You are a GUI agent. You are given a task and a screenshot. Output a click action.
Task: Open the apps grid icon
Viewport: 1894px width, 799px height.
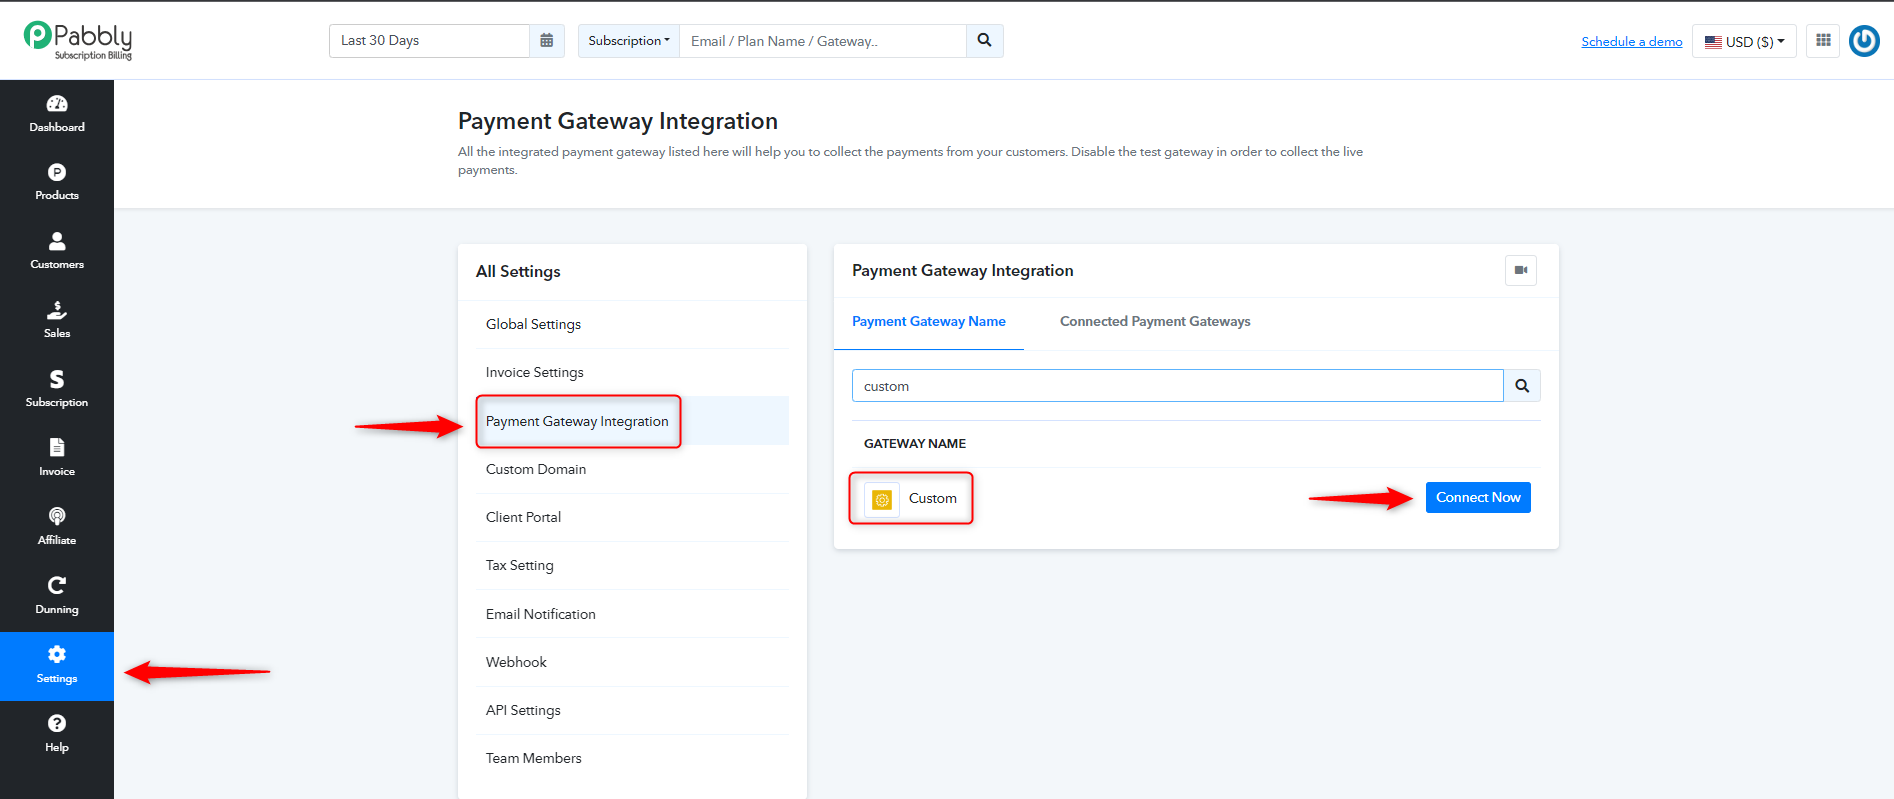[x=1823, y=41]
